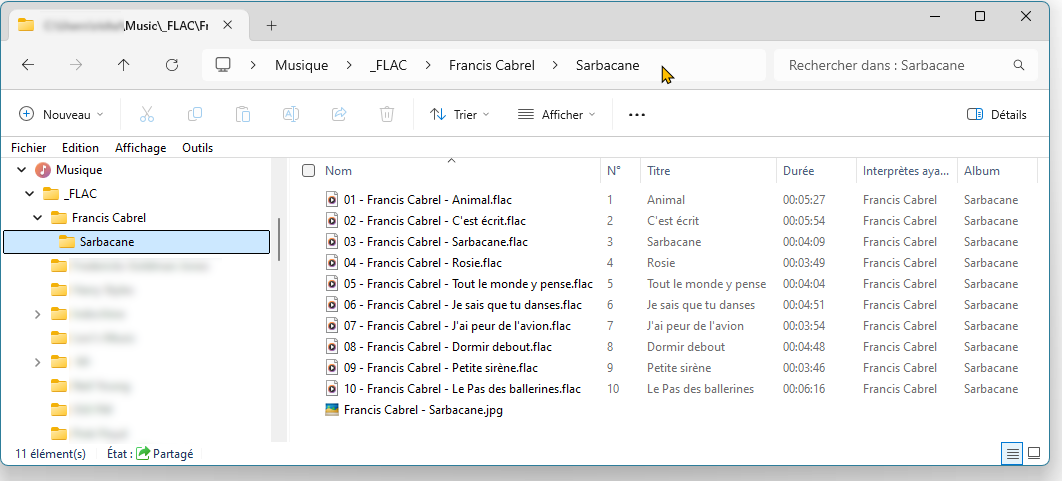Click the Musique library icon in tree
This screenshot has width=1062, height=481.
[43, 170]
